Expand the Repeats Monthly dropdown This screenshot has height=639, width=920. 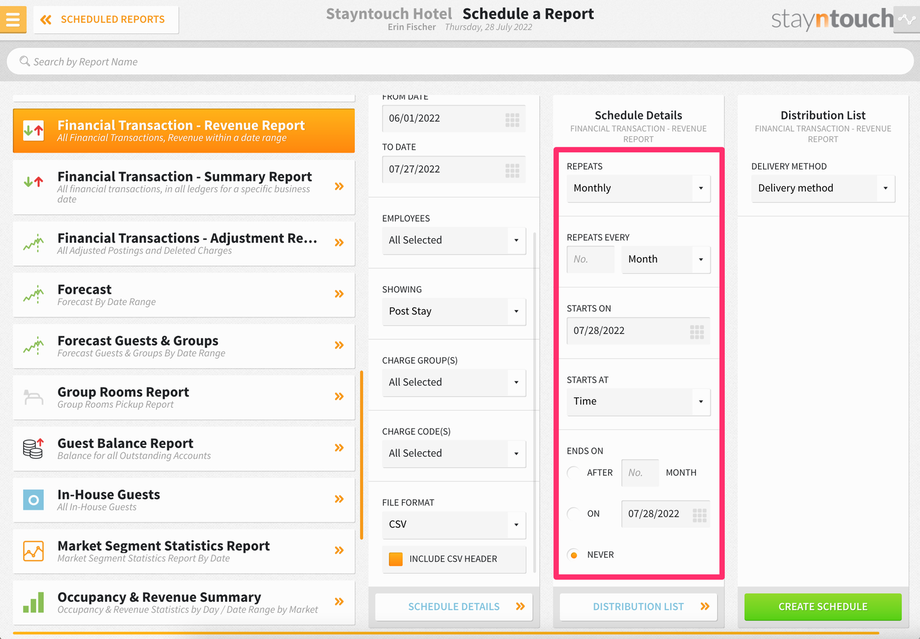click(x=638, y=188)
